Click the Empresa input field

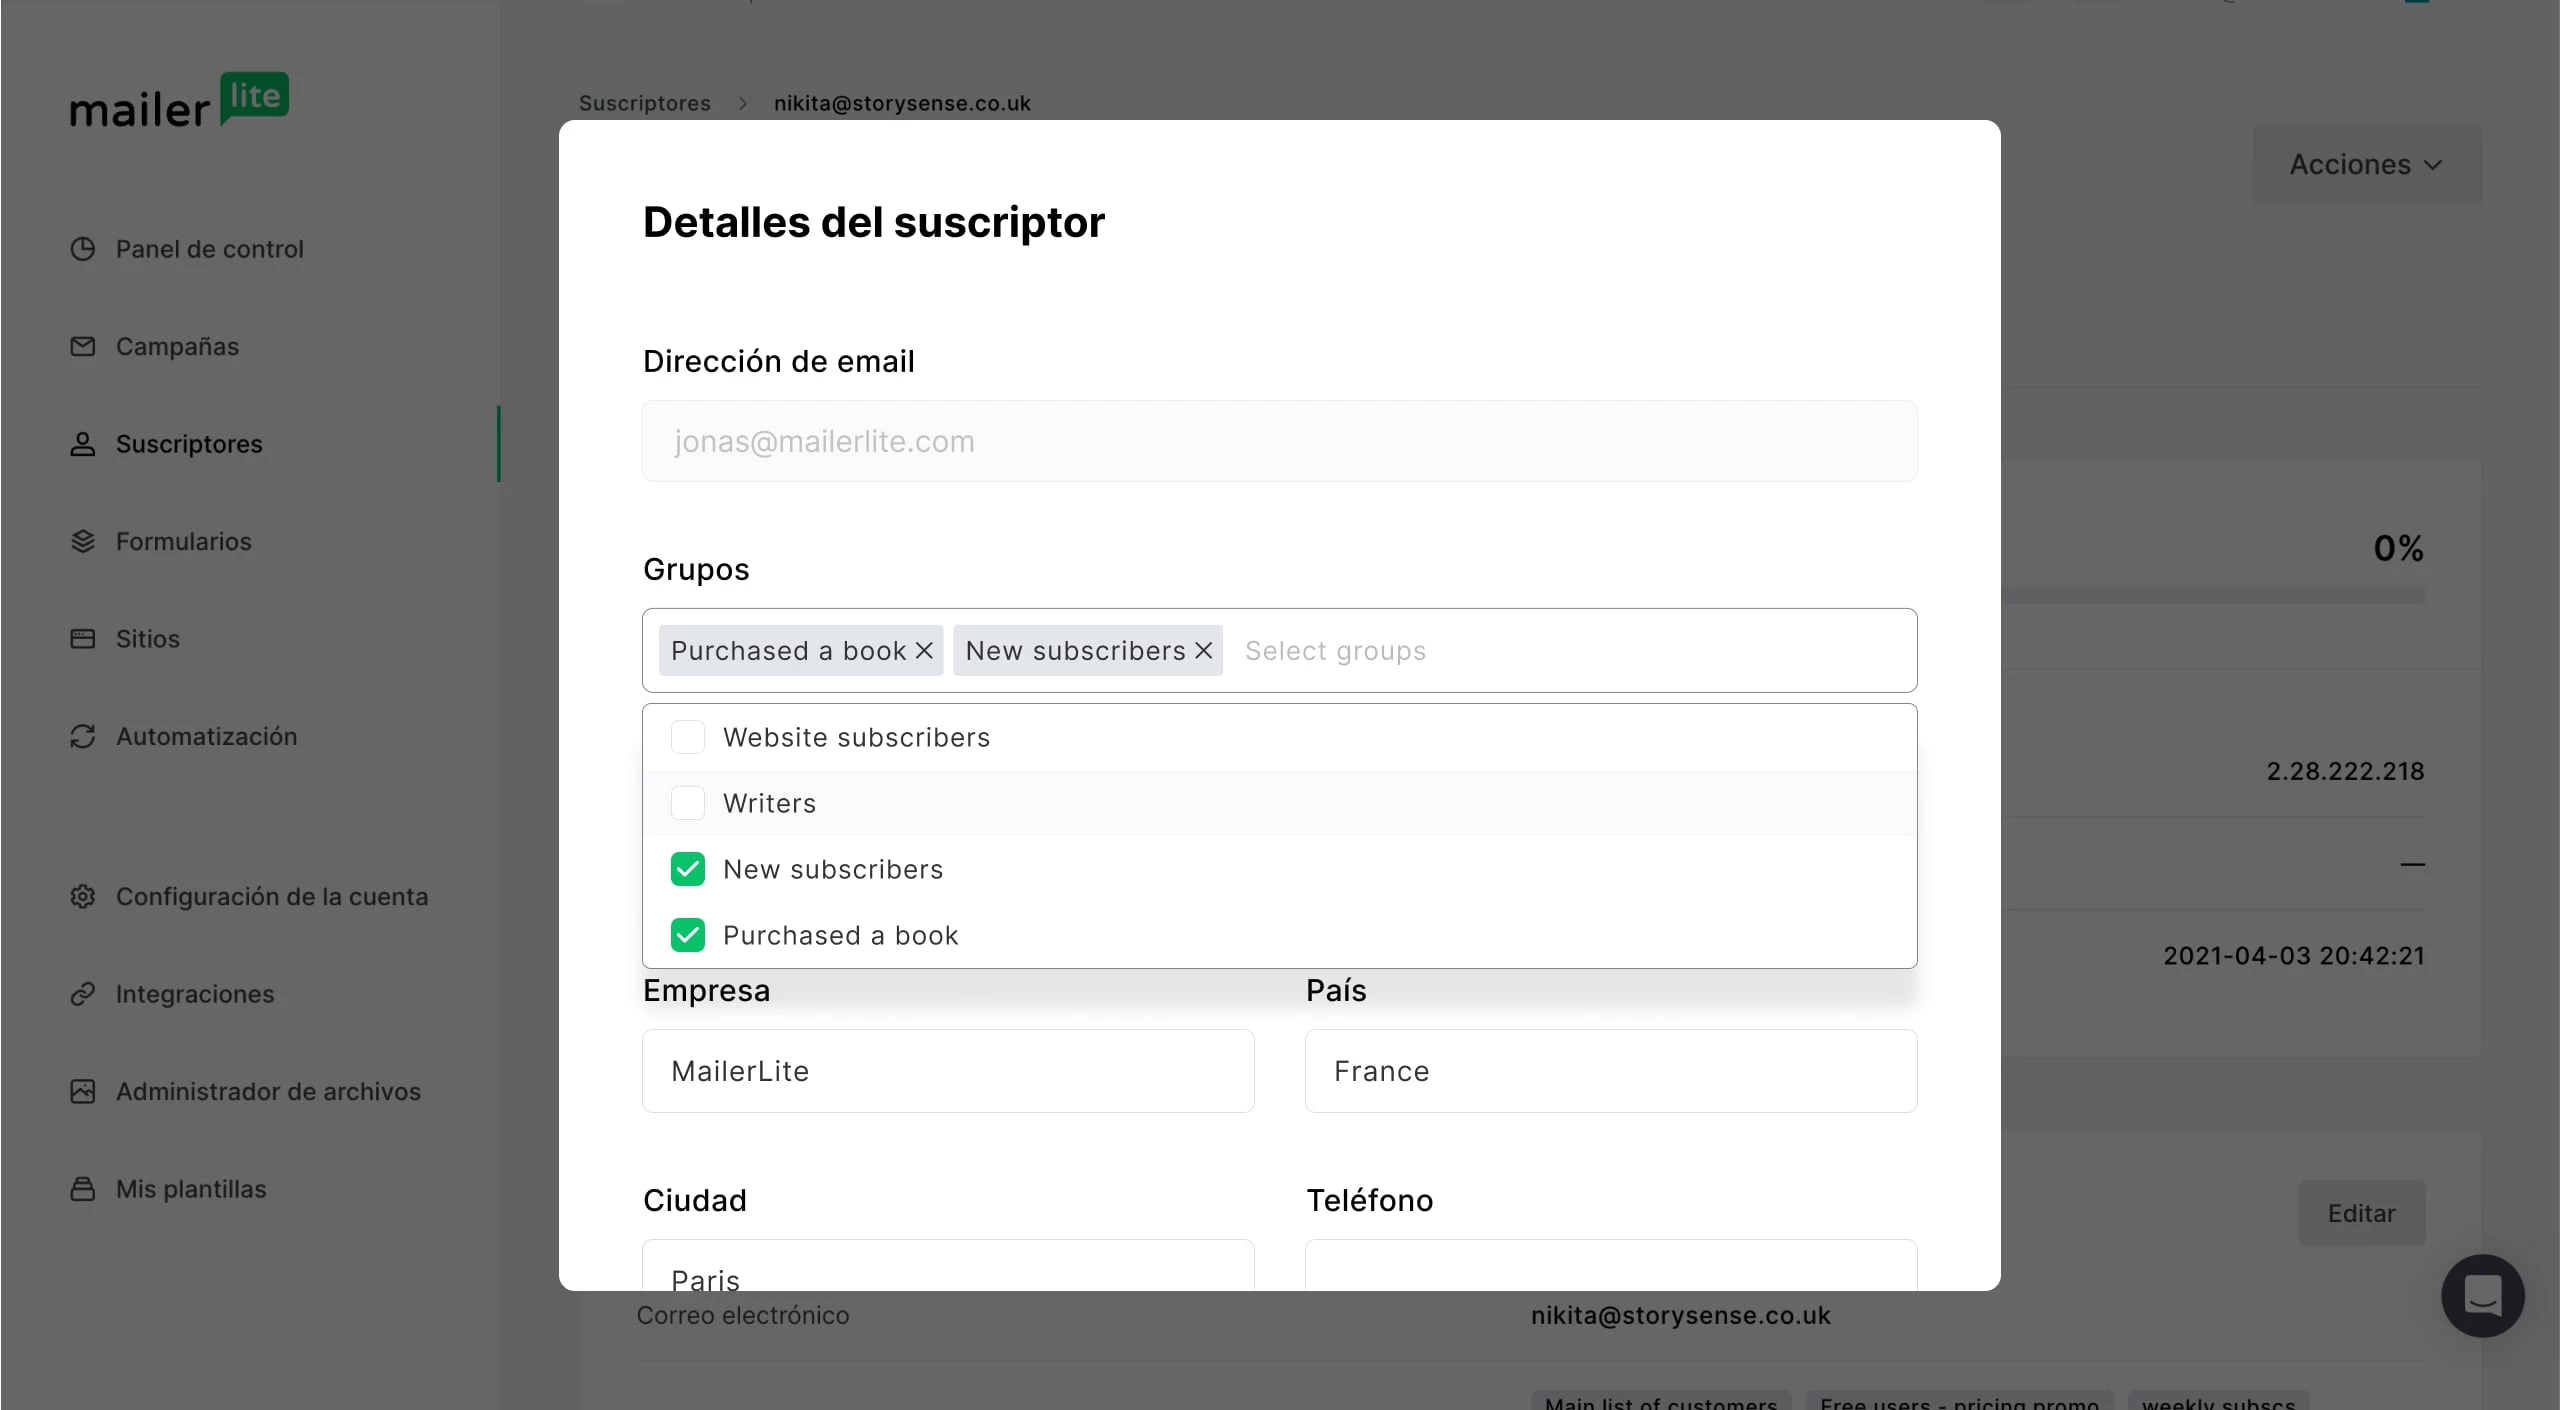point(947,1071)
